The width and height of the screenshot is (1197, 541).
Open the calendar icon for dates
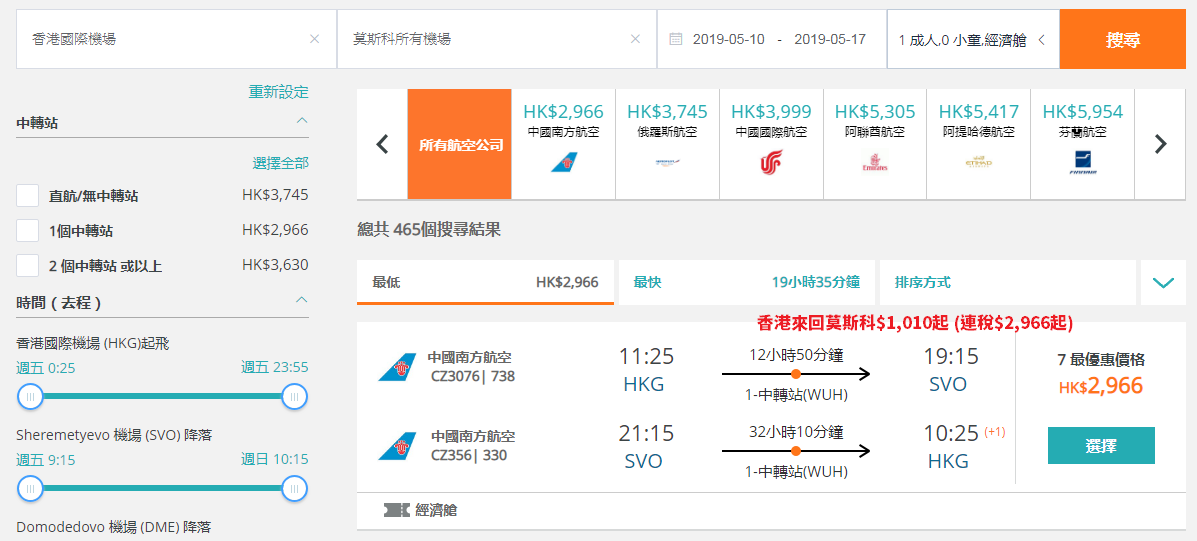click(x=676, y=39)
